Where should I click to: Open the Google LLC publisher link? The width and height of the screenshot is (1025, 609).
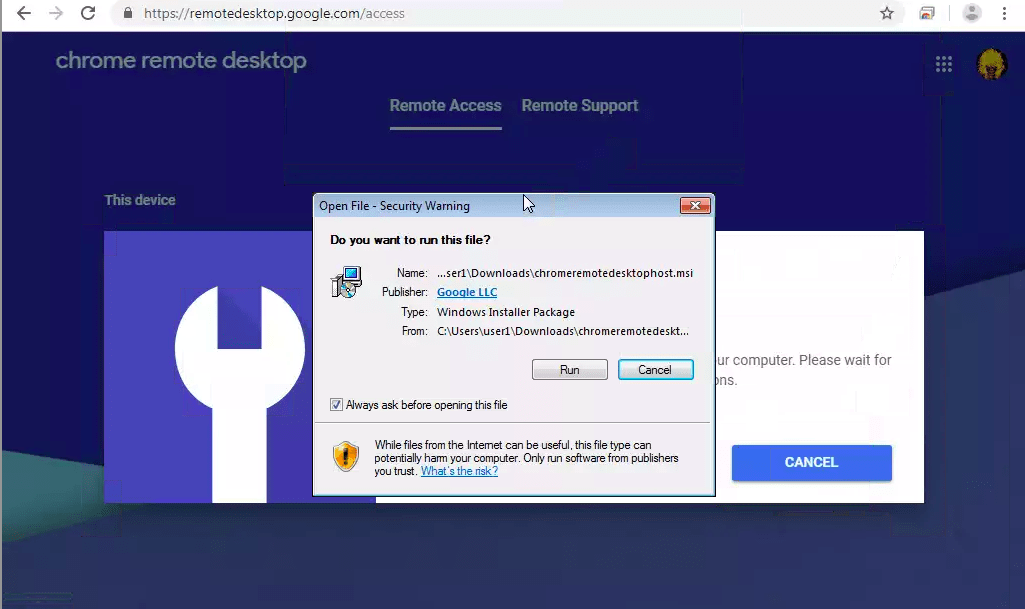[467, 292]
